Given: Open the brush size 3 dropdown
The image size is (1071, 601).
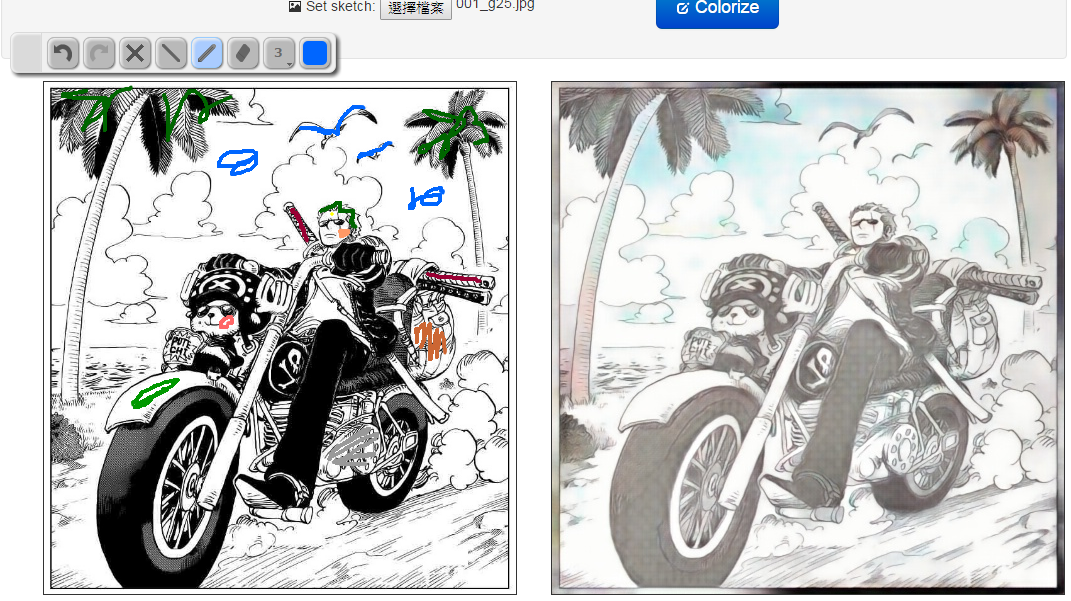Looking at the screenshot, I should [279, 53].
